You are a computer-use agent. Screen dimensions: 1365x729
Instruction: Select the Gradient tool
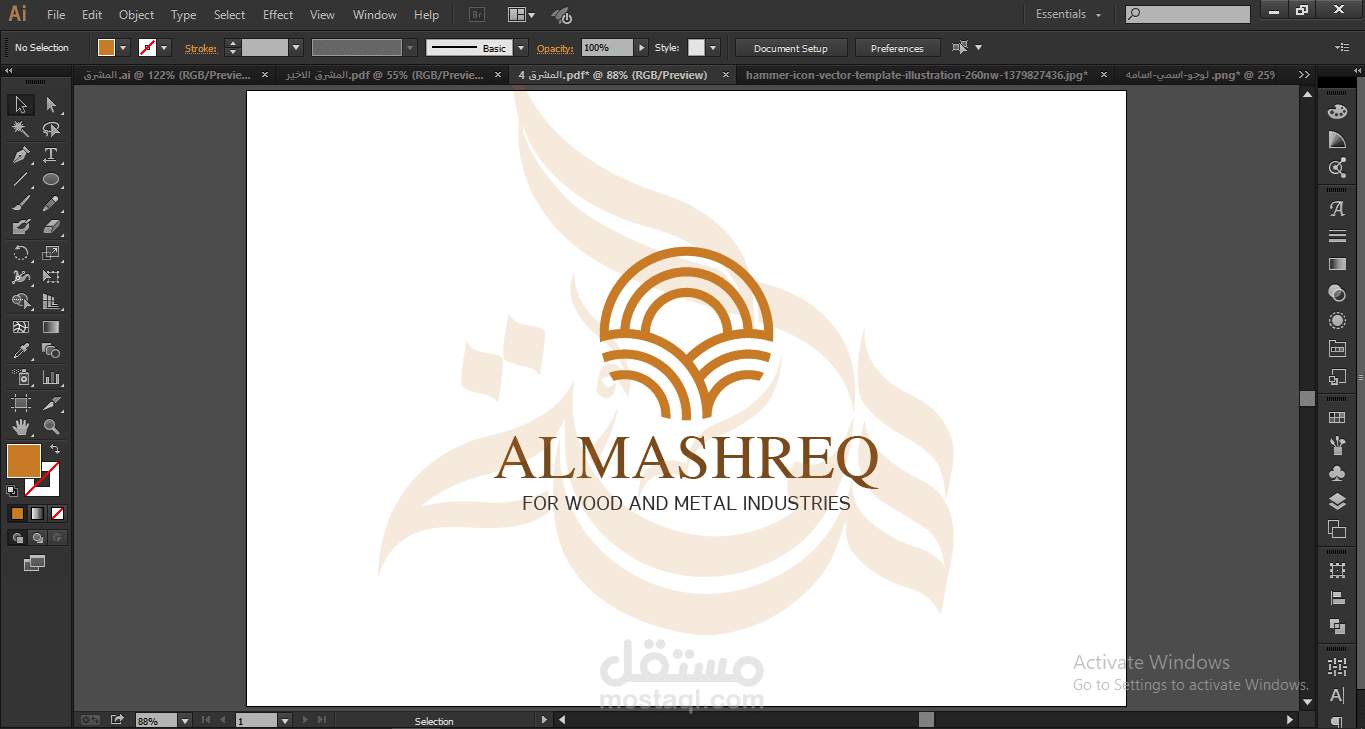51,327
